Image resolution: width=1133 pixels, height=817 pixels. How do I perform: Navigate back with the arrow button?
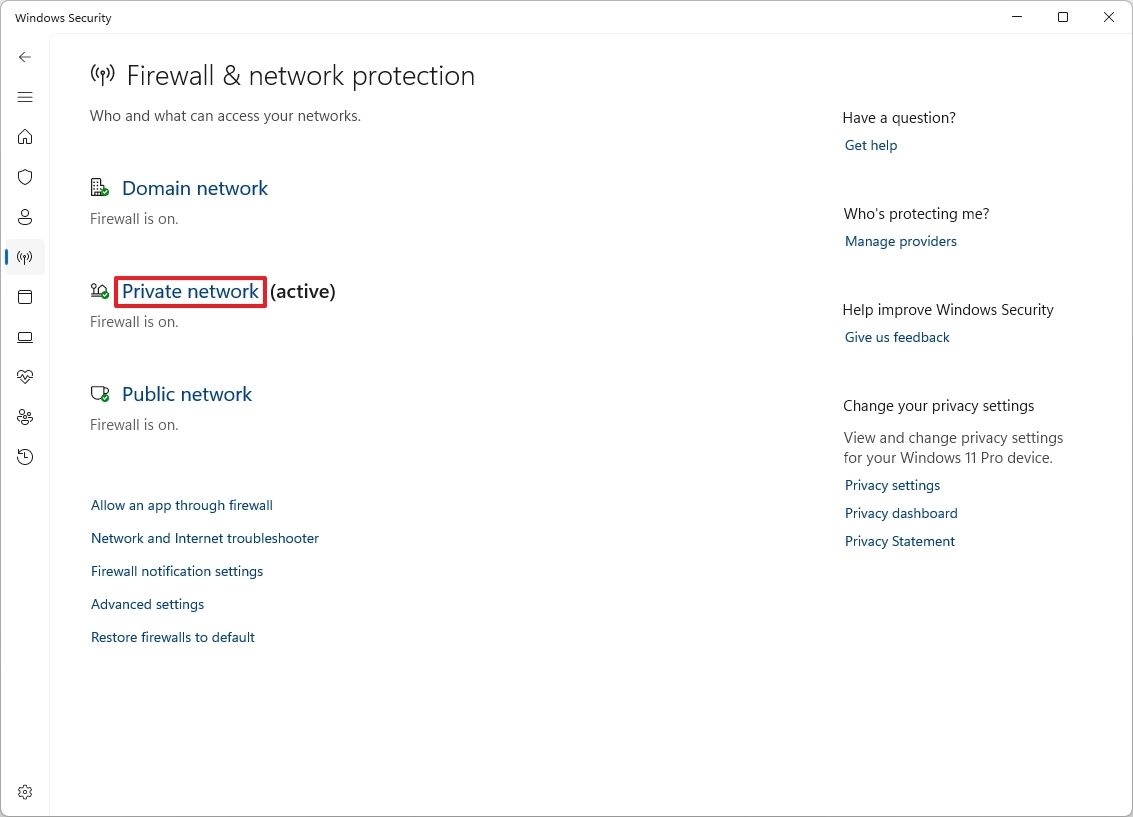coord(24,57)
